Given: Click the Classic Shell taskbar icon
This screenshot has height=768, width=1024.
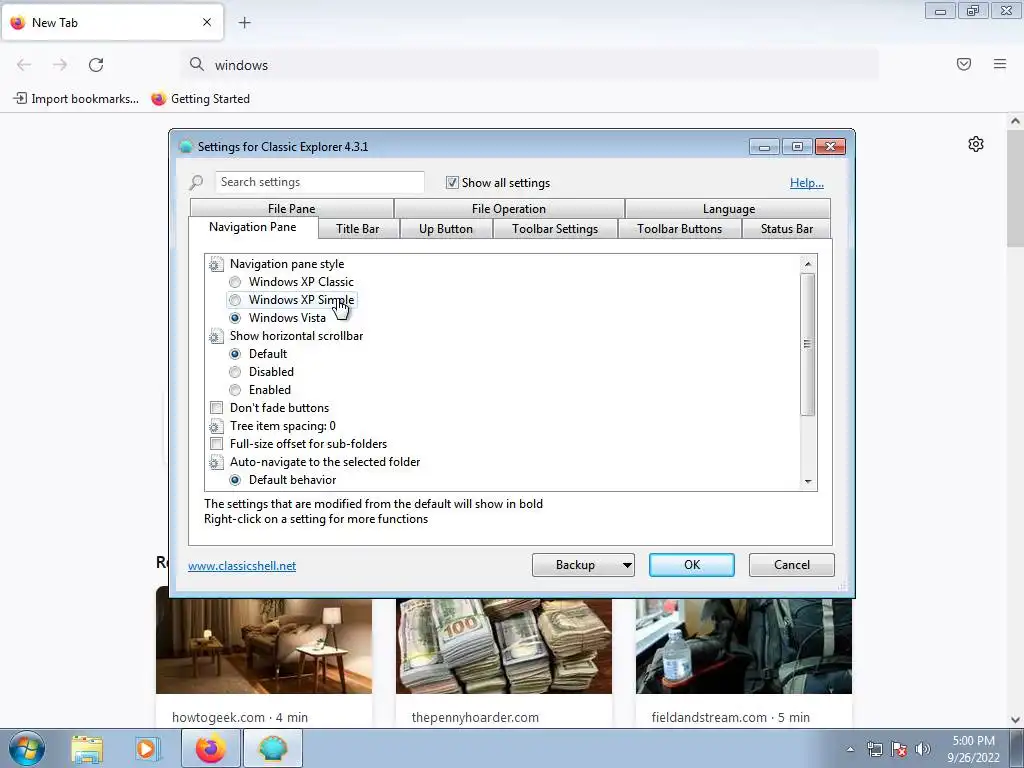Looking at the screenshot, I should click(x=273, y=749).
